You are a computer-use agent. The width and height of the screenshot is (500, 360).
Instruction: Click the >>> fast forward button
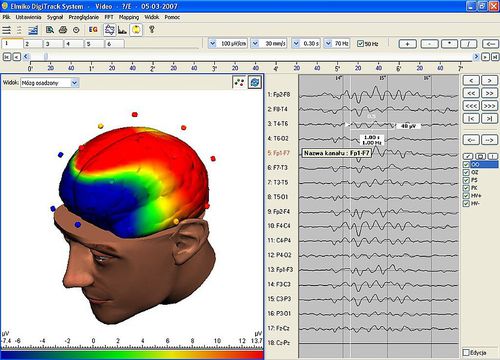click(489, 106)
